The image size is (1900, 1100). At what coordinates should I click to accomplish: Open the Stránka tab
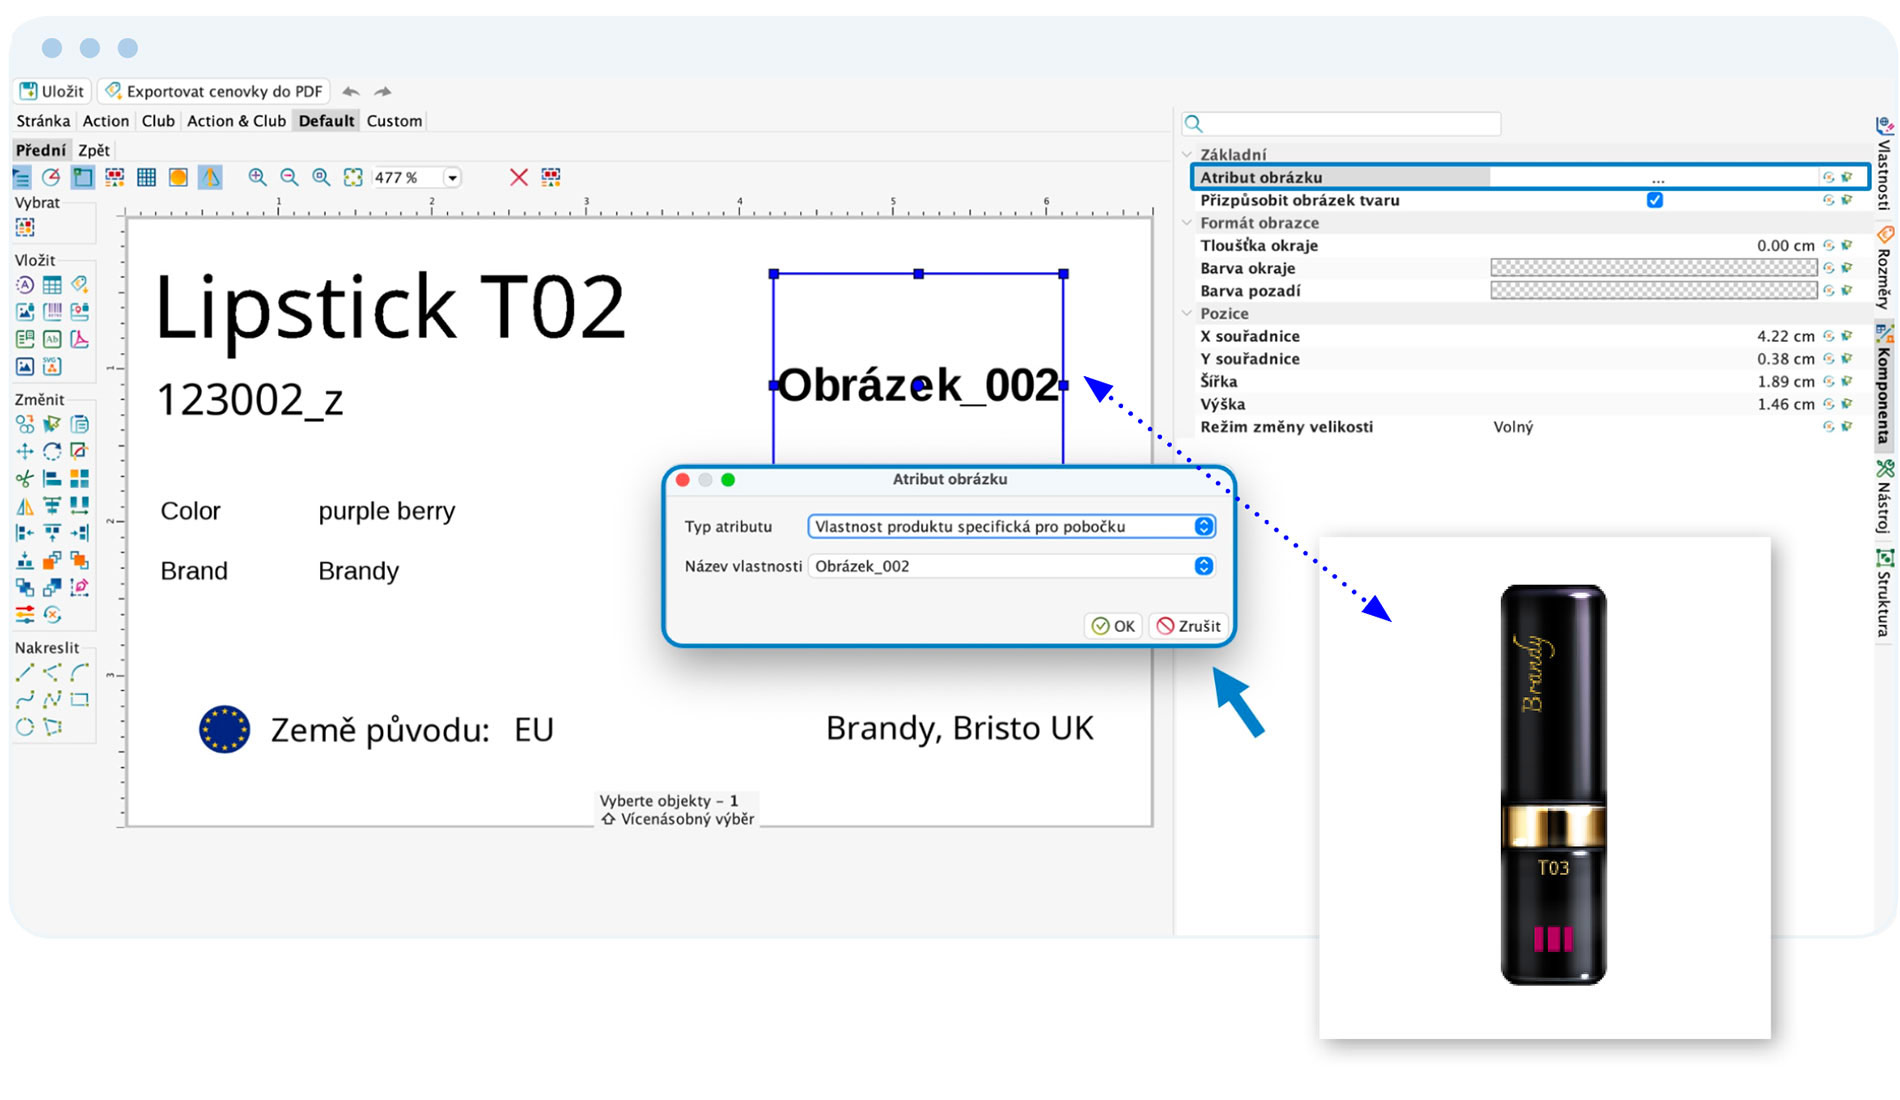click(x=43, y=121)
